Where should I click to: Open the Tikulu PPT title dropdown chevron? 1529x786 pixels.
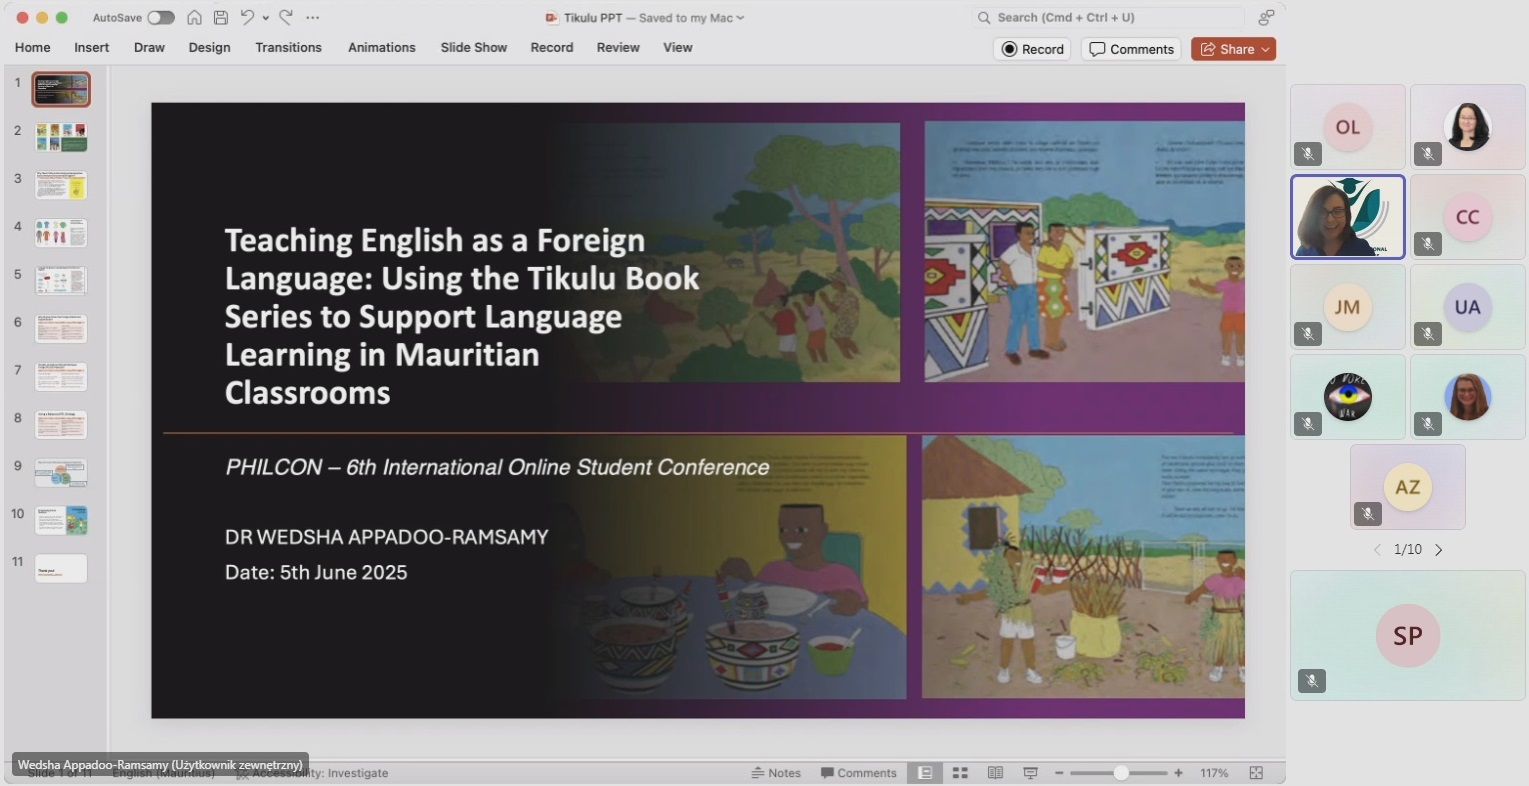[x=740, y=18]
